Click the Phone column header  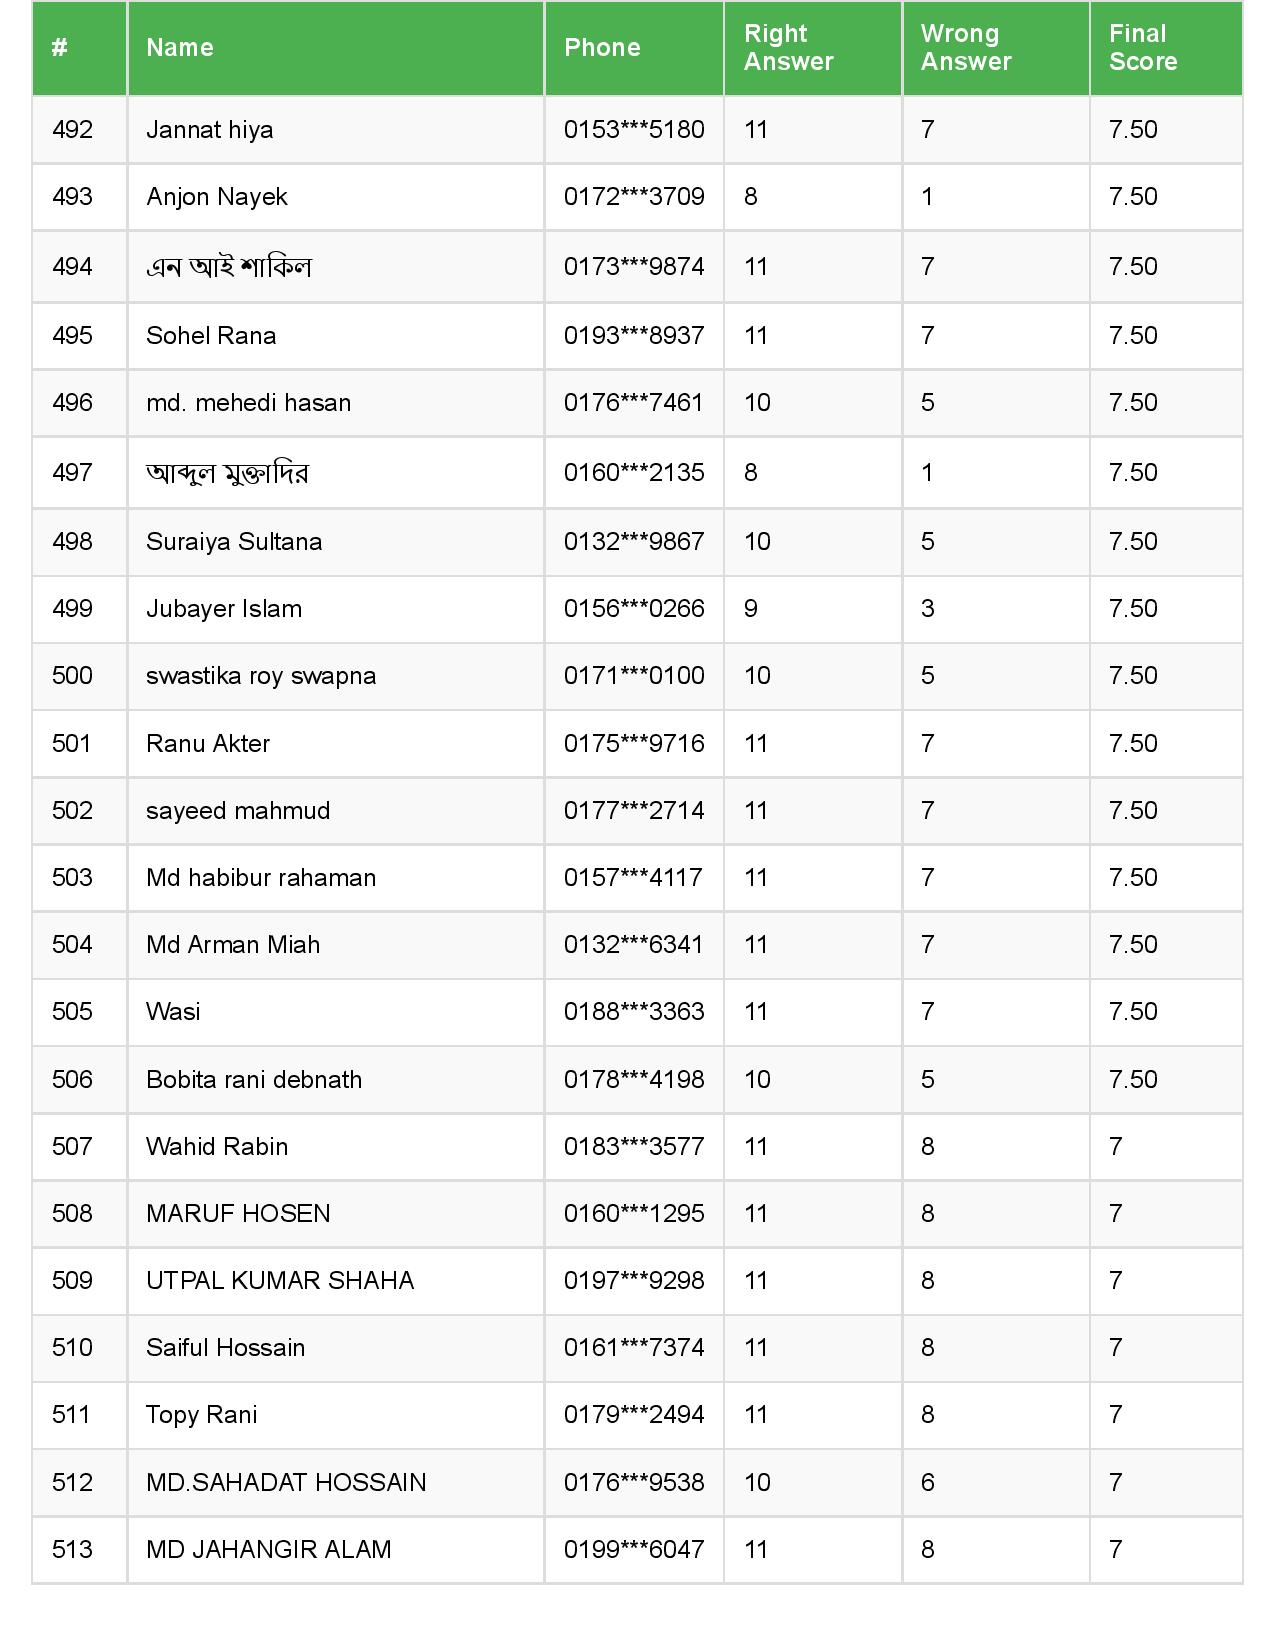tap(602, 48)
